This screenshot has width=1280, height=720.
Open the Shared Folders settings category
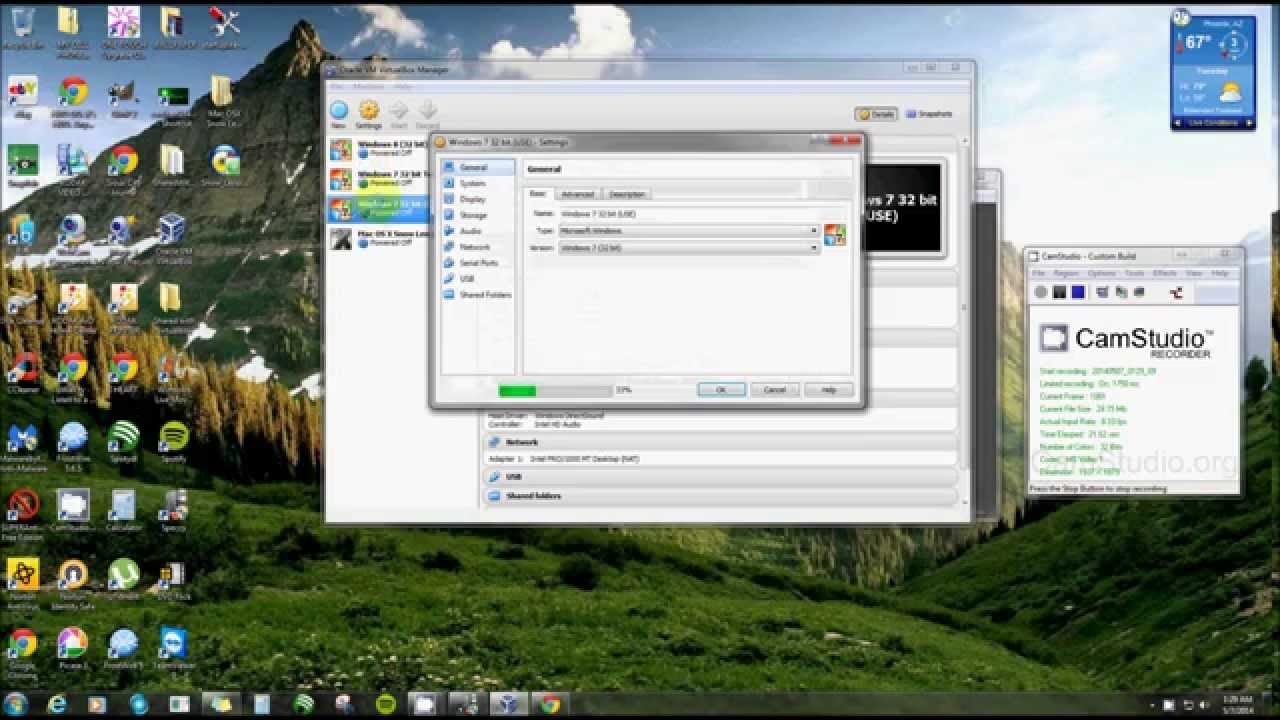tap(478, 295)
